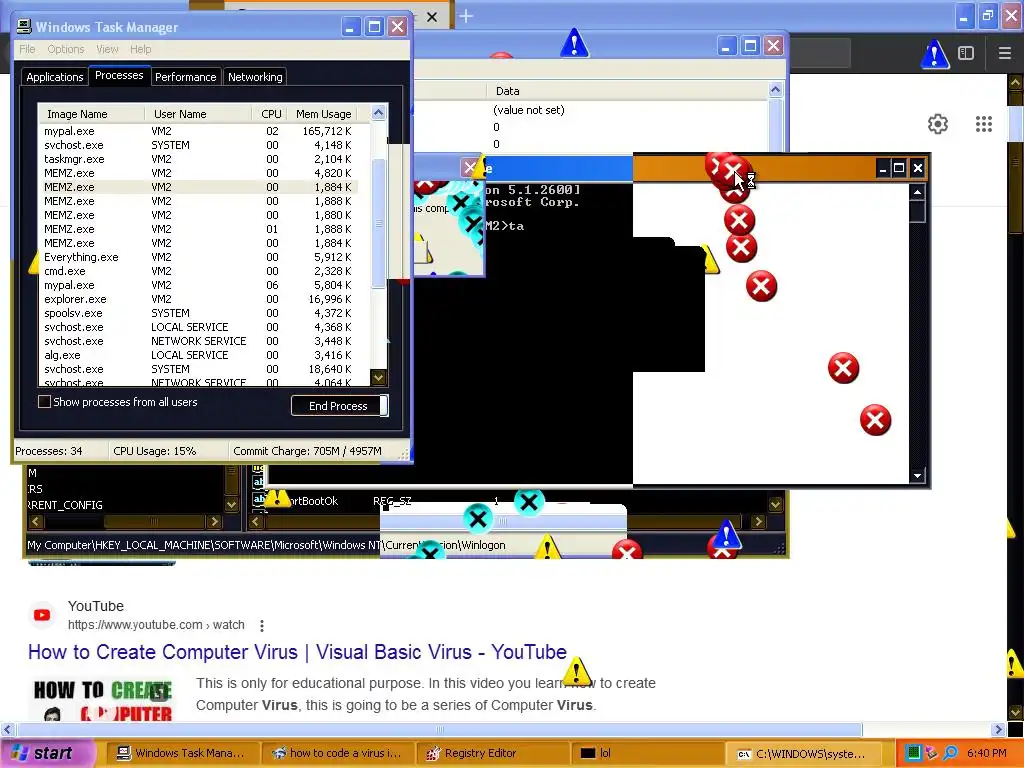This screenshot has width=1024, height=768.
Task: Switch to 'how to code a virus' taskbar item
Action: click(337, 753)
